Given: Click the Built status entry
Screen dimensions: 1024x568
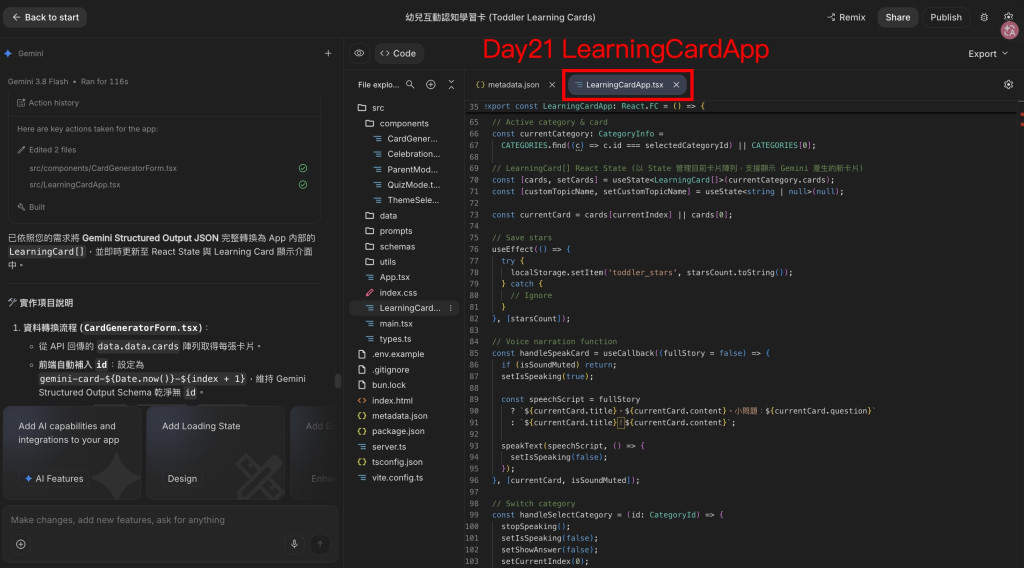Looking at the screenshot, I should click(x=31, y=207).
